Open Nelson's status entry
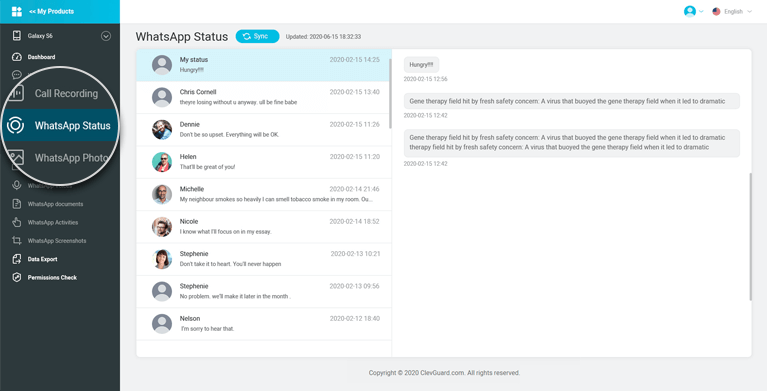The height and width of the screenshot is (391, 767). click(263, 323)
